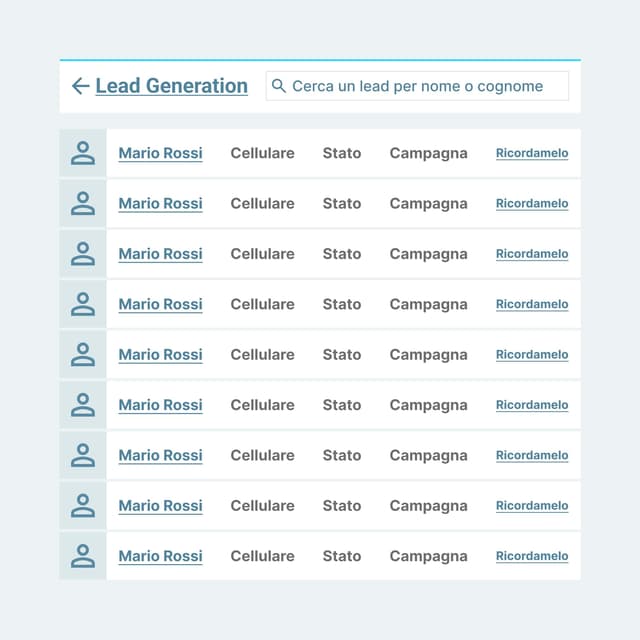Click Ricordamelo in the first row
The width and height of the screenshot is (640, 640).
(x=532, y=153)
